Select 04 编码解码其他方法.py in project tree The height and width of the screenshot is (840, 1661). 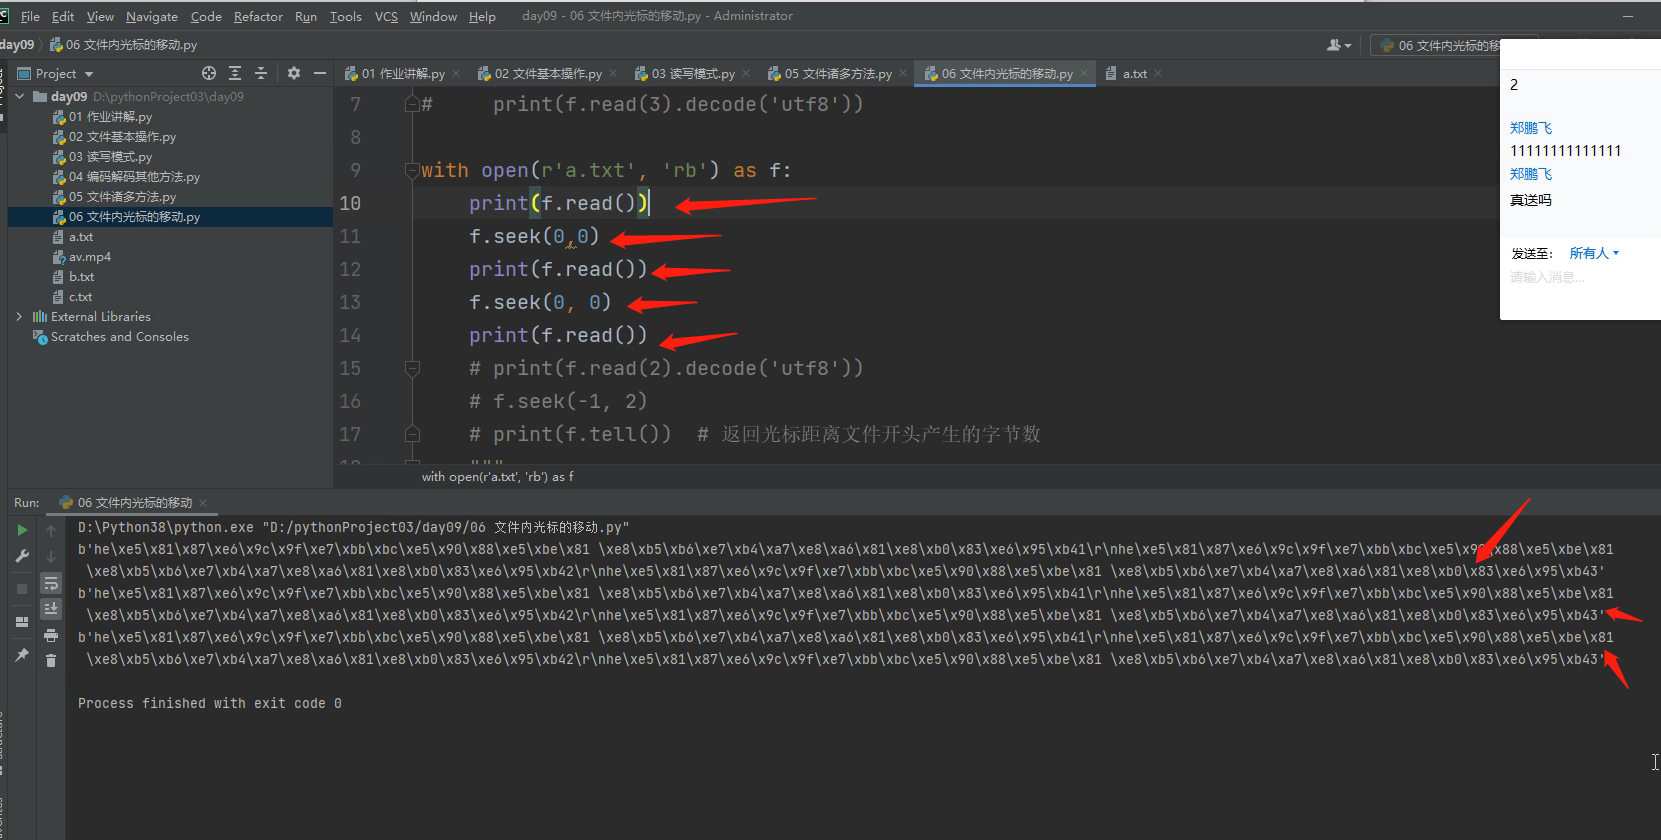pyautogui.click(x=134, y=177)
